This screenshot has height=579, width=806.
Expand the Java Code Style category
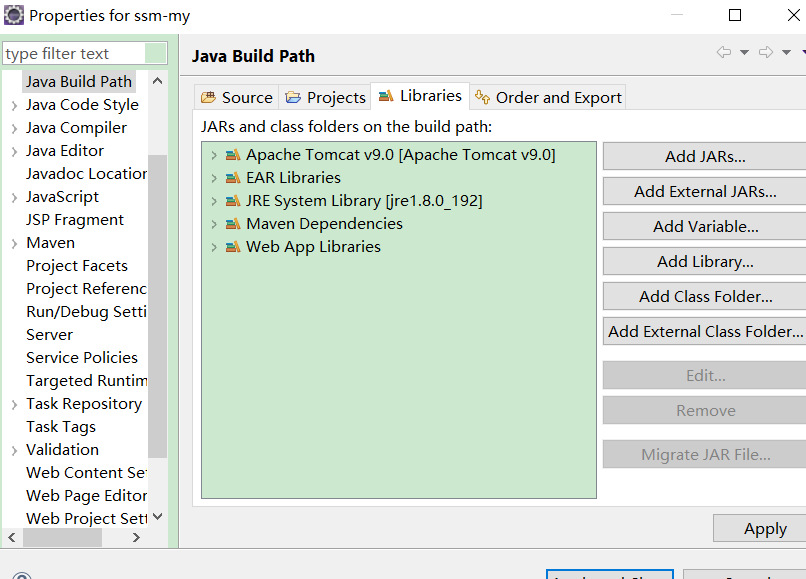[14, 105]
